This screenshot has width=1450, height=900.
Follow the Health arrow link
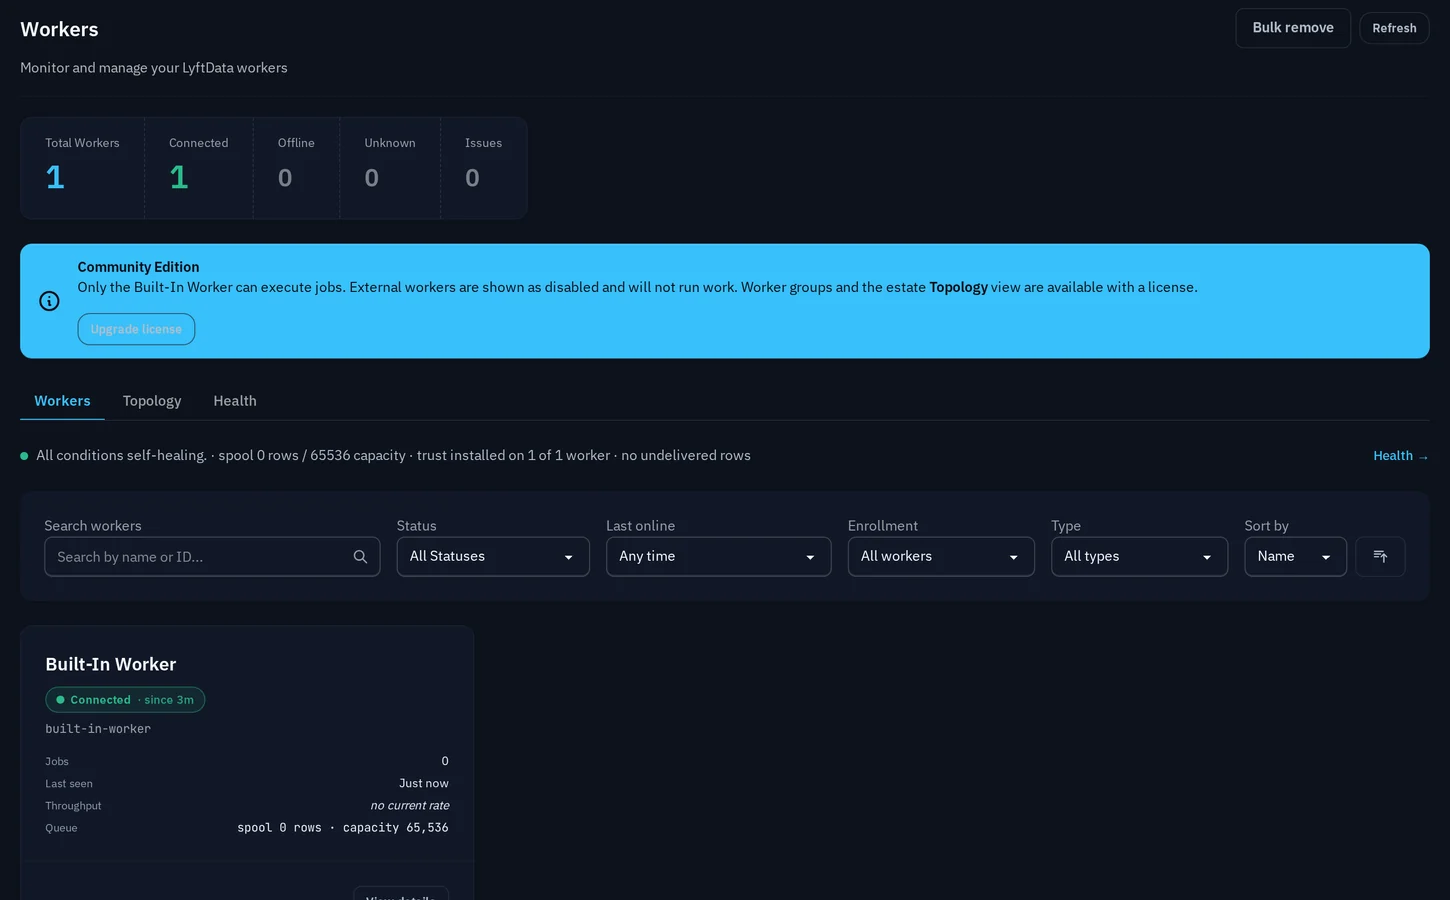(x=1401, y=456)
